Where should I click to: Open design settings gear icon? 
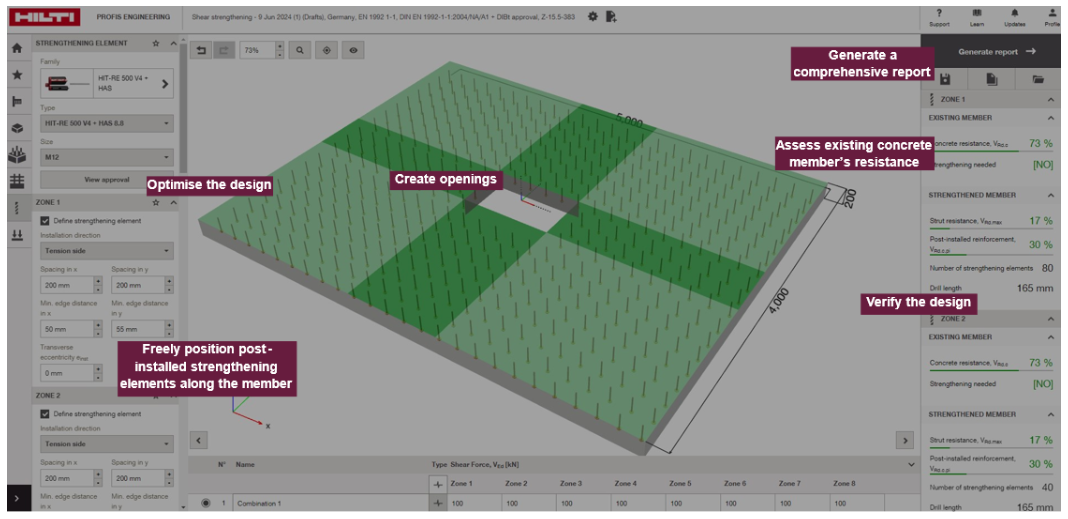[x=593, y=16]
